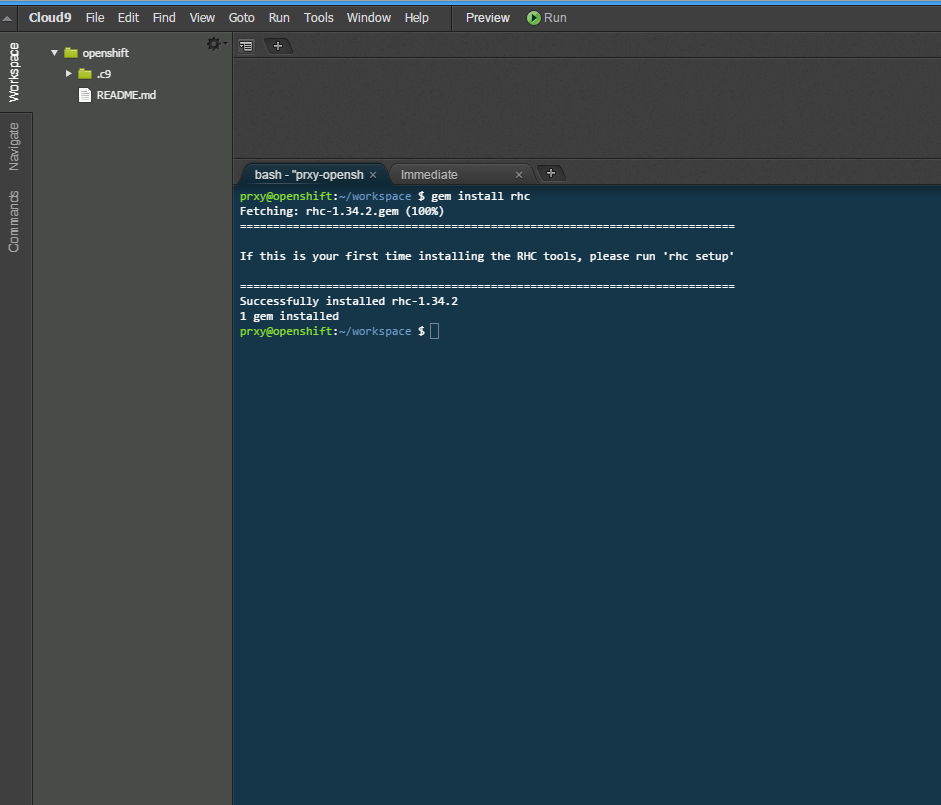
Task: Open the Navigate side panel
Action: coord(14,146)
